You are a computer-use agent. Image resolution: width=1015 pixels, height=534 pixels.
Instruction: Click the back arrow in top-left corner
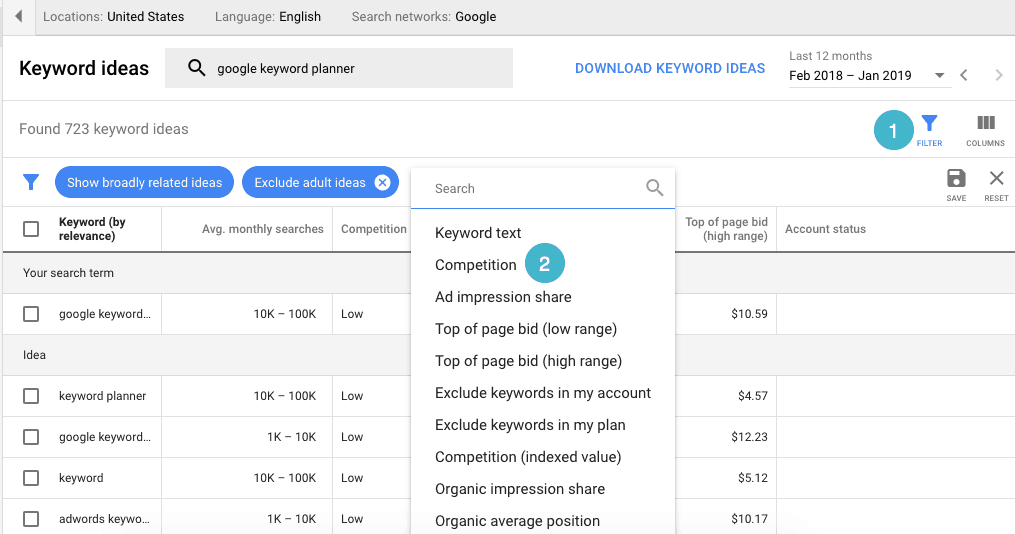pyautogui.click(x=19, y=17)
